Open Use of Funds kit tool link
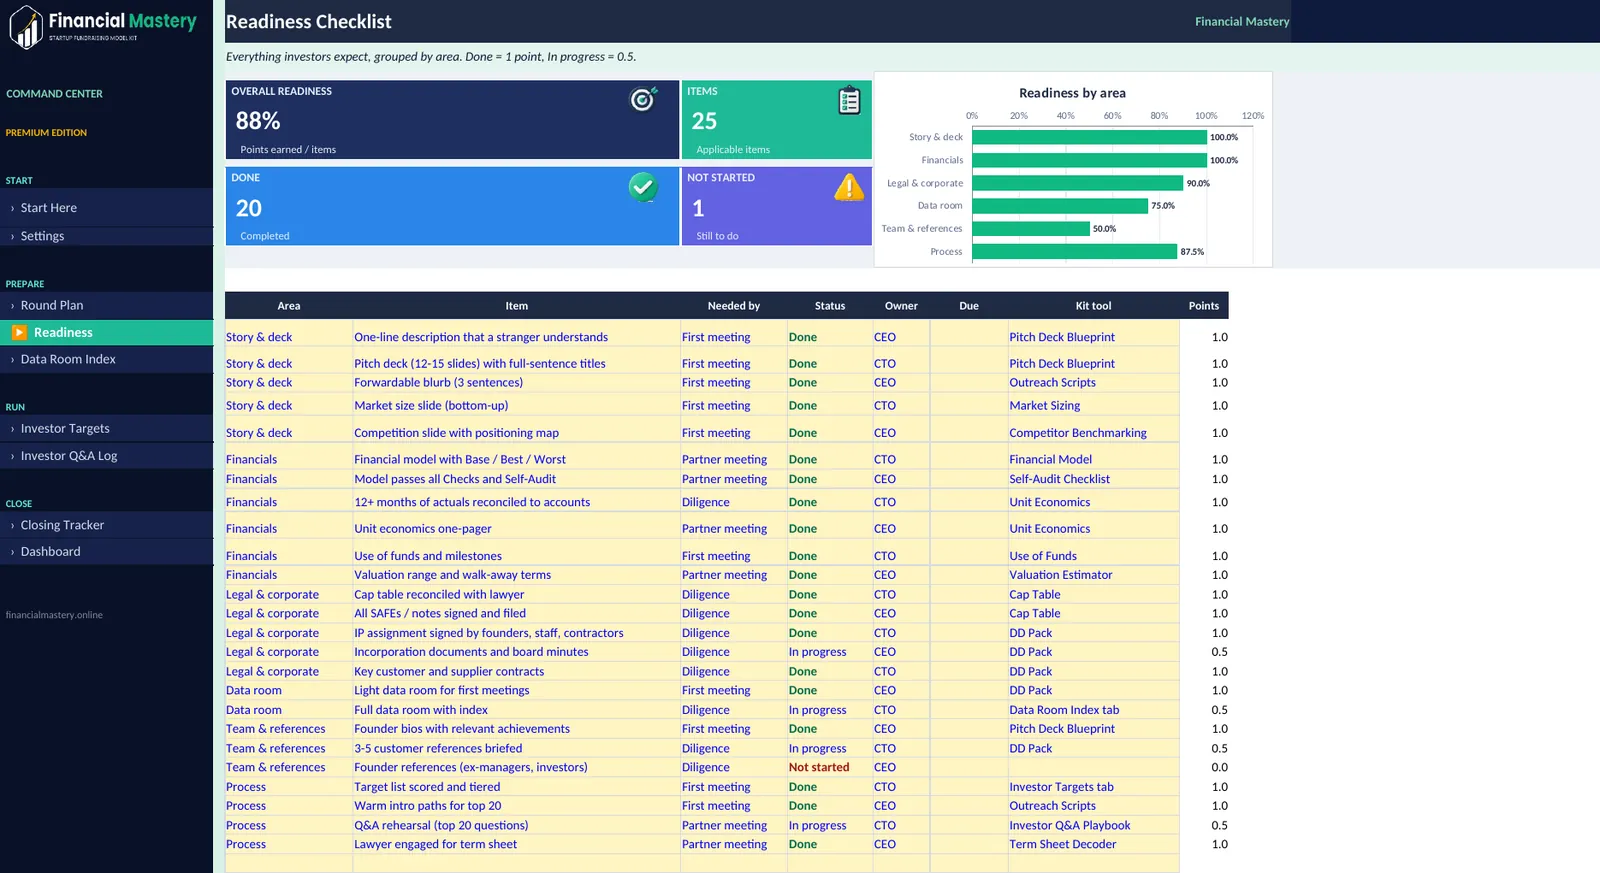This screenshot has width=1600, height=873. [x=1043, y=556]
